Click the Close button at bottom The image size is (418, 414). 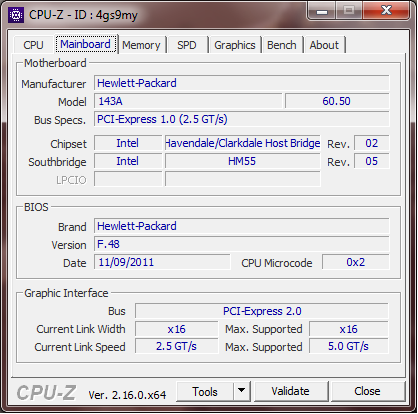coord(367,391)
